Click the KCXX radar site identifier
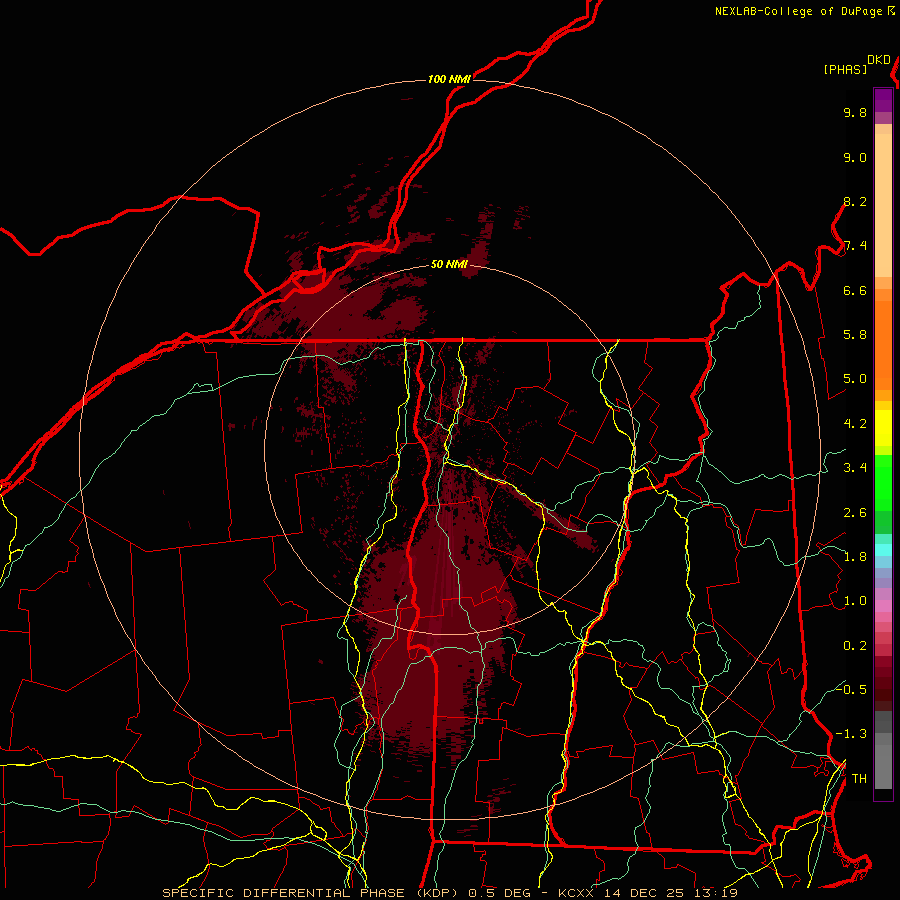This screenshot has height=900, width=900. pyautogui.click(x=577, y=893)
